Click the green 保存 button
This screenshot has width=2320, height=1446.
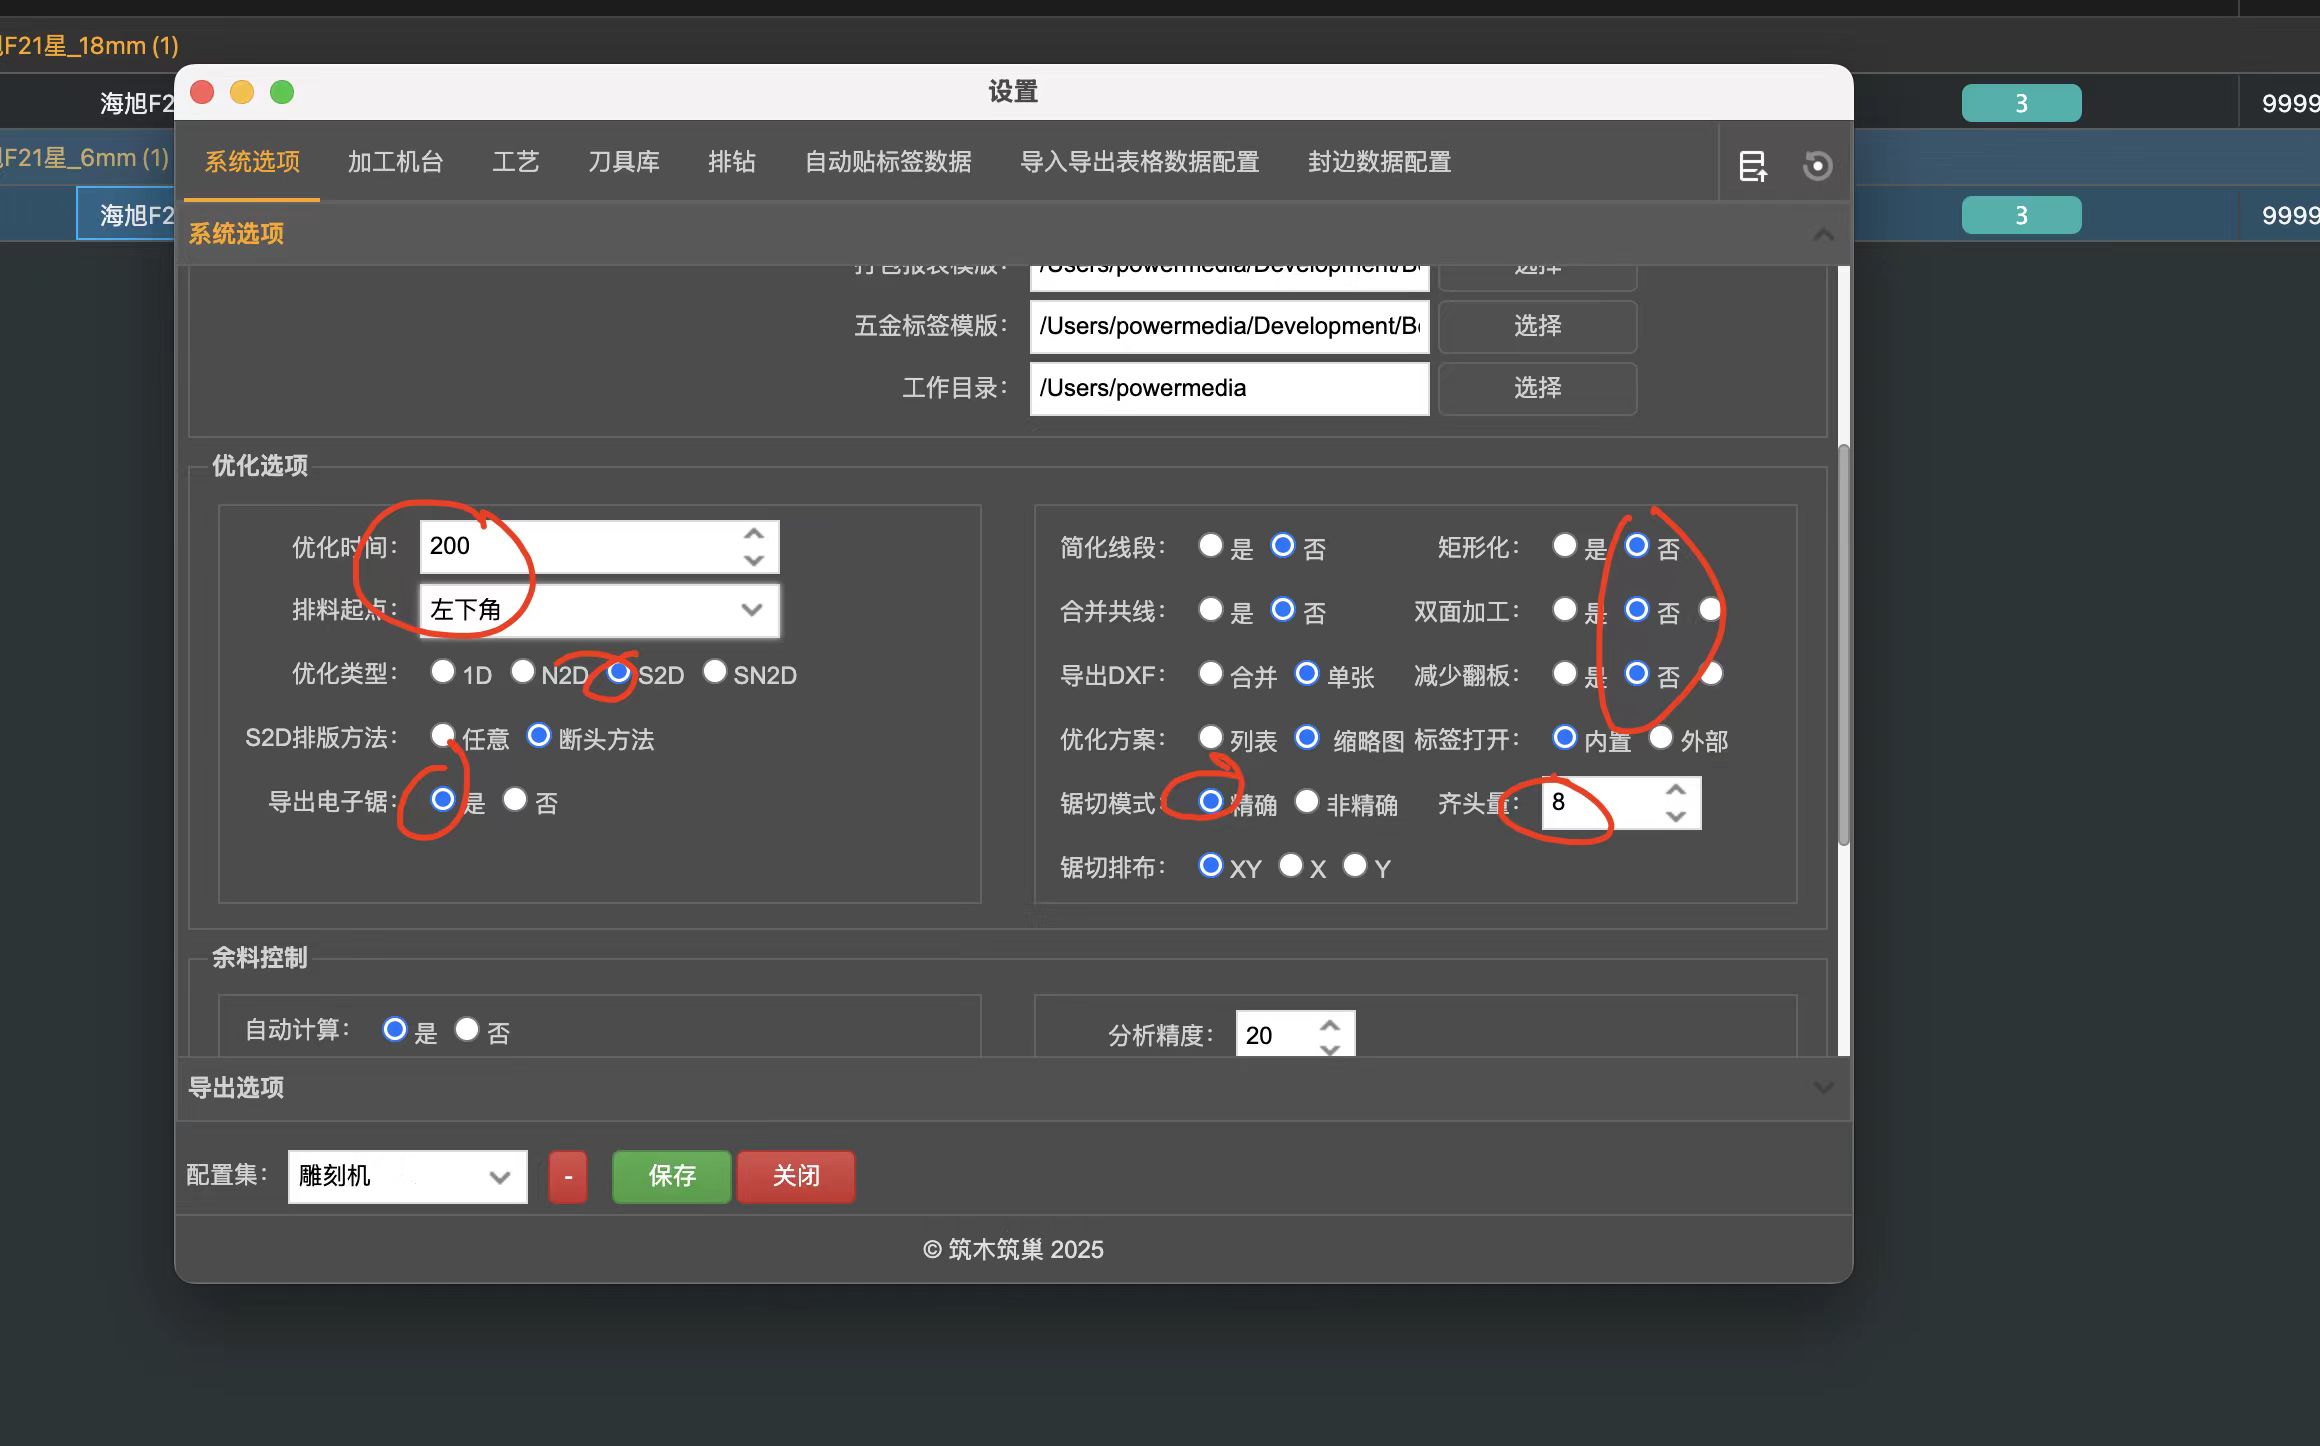[x=670, y=1176]
